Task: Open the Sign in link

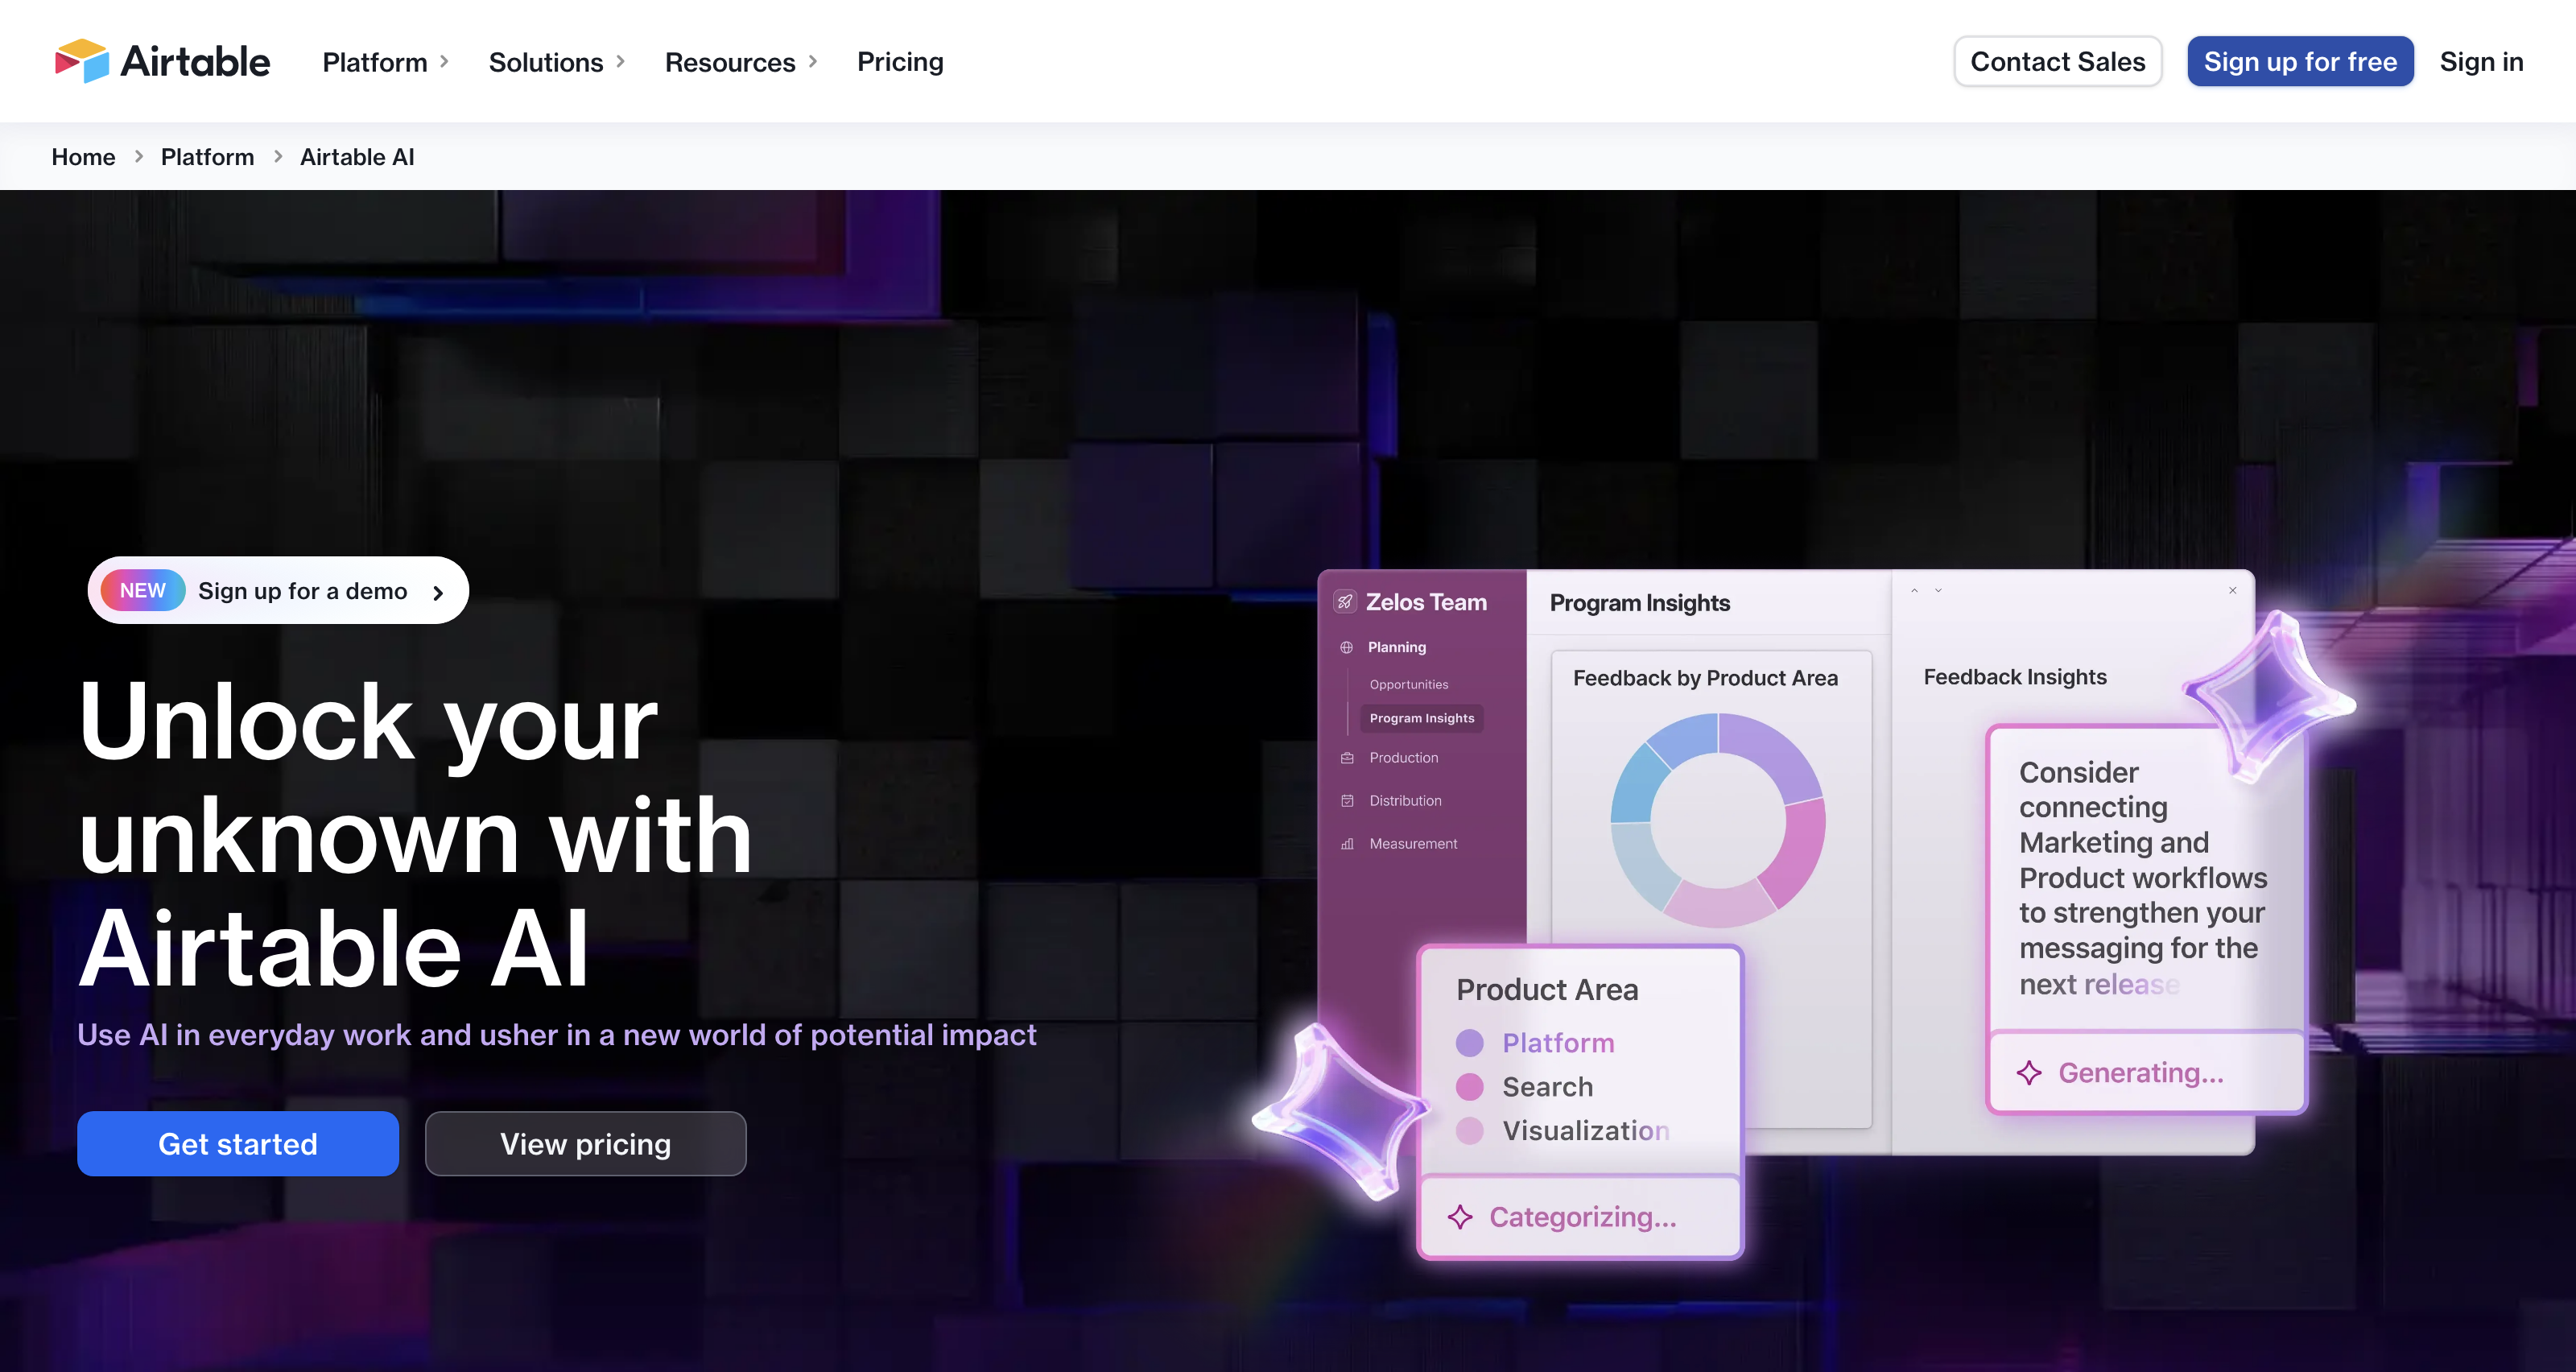Action: pyautogui.click(x=2481, y=62)
